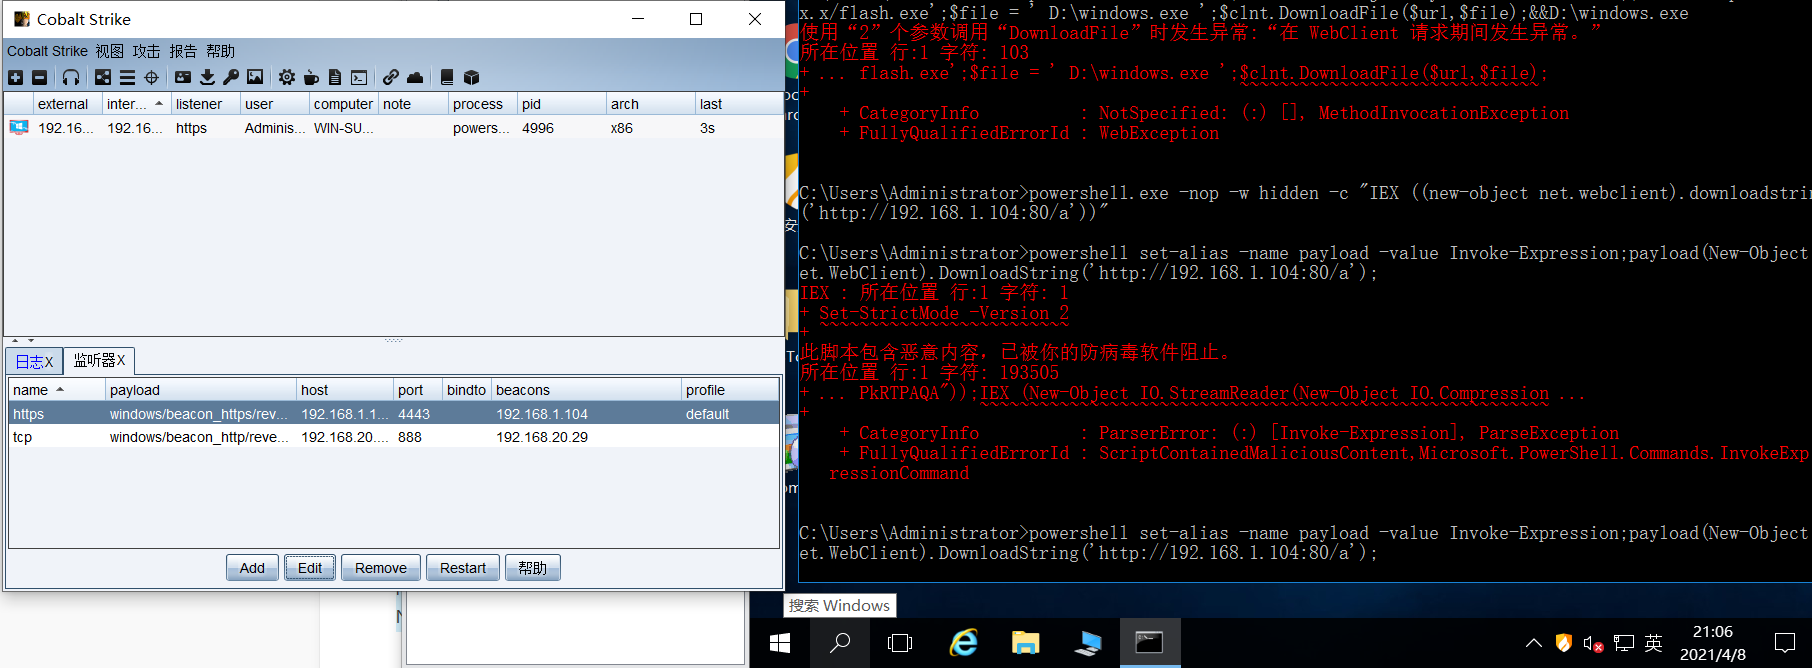Open keystrokes via the key icon
Viewport: 1812px width, 668px height.
231,77
